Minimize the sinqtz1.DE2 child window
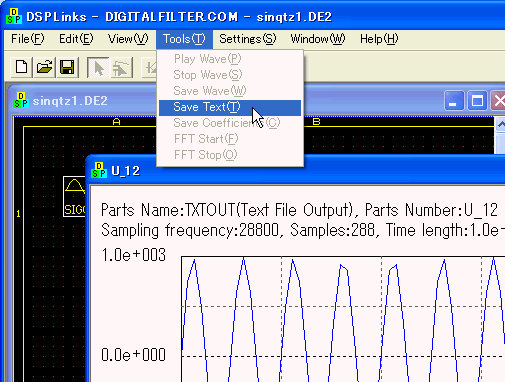Image resolution: width=505 pixels, height=382 pixels. pyautogui.click(x=454, y=100)
